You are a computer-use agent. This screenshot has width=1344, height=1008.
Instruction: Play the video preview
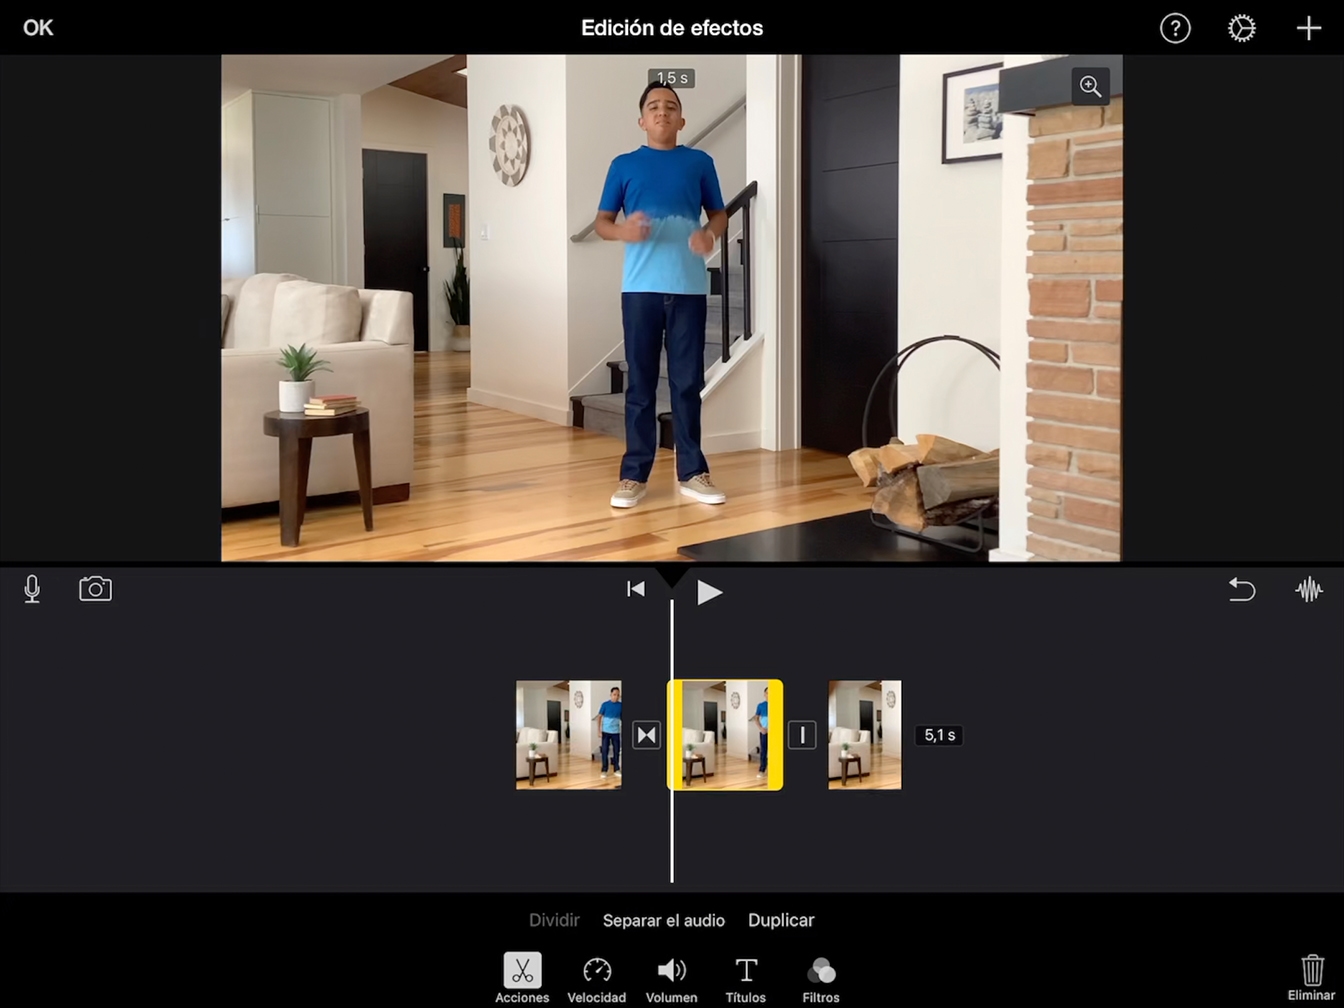pos(709,592)
